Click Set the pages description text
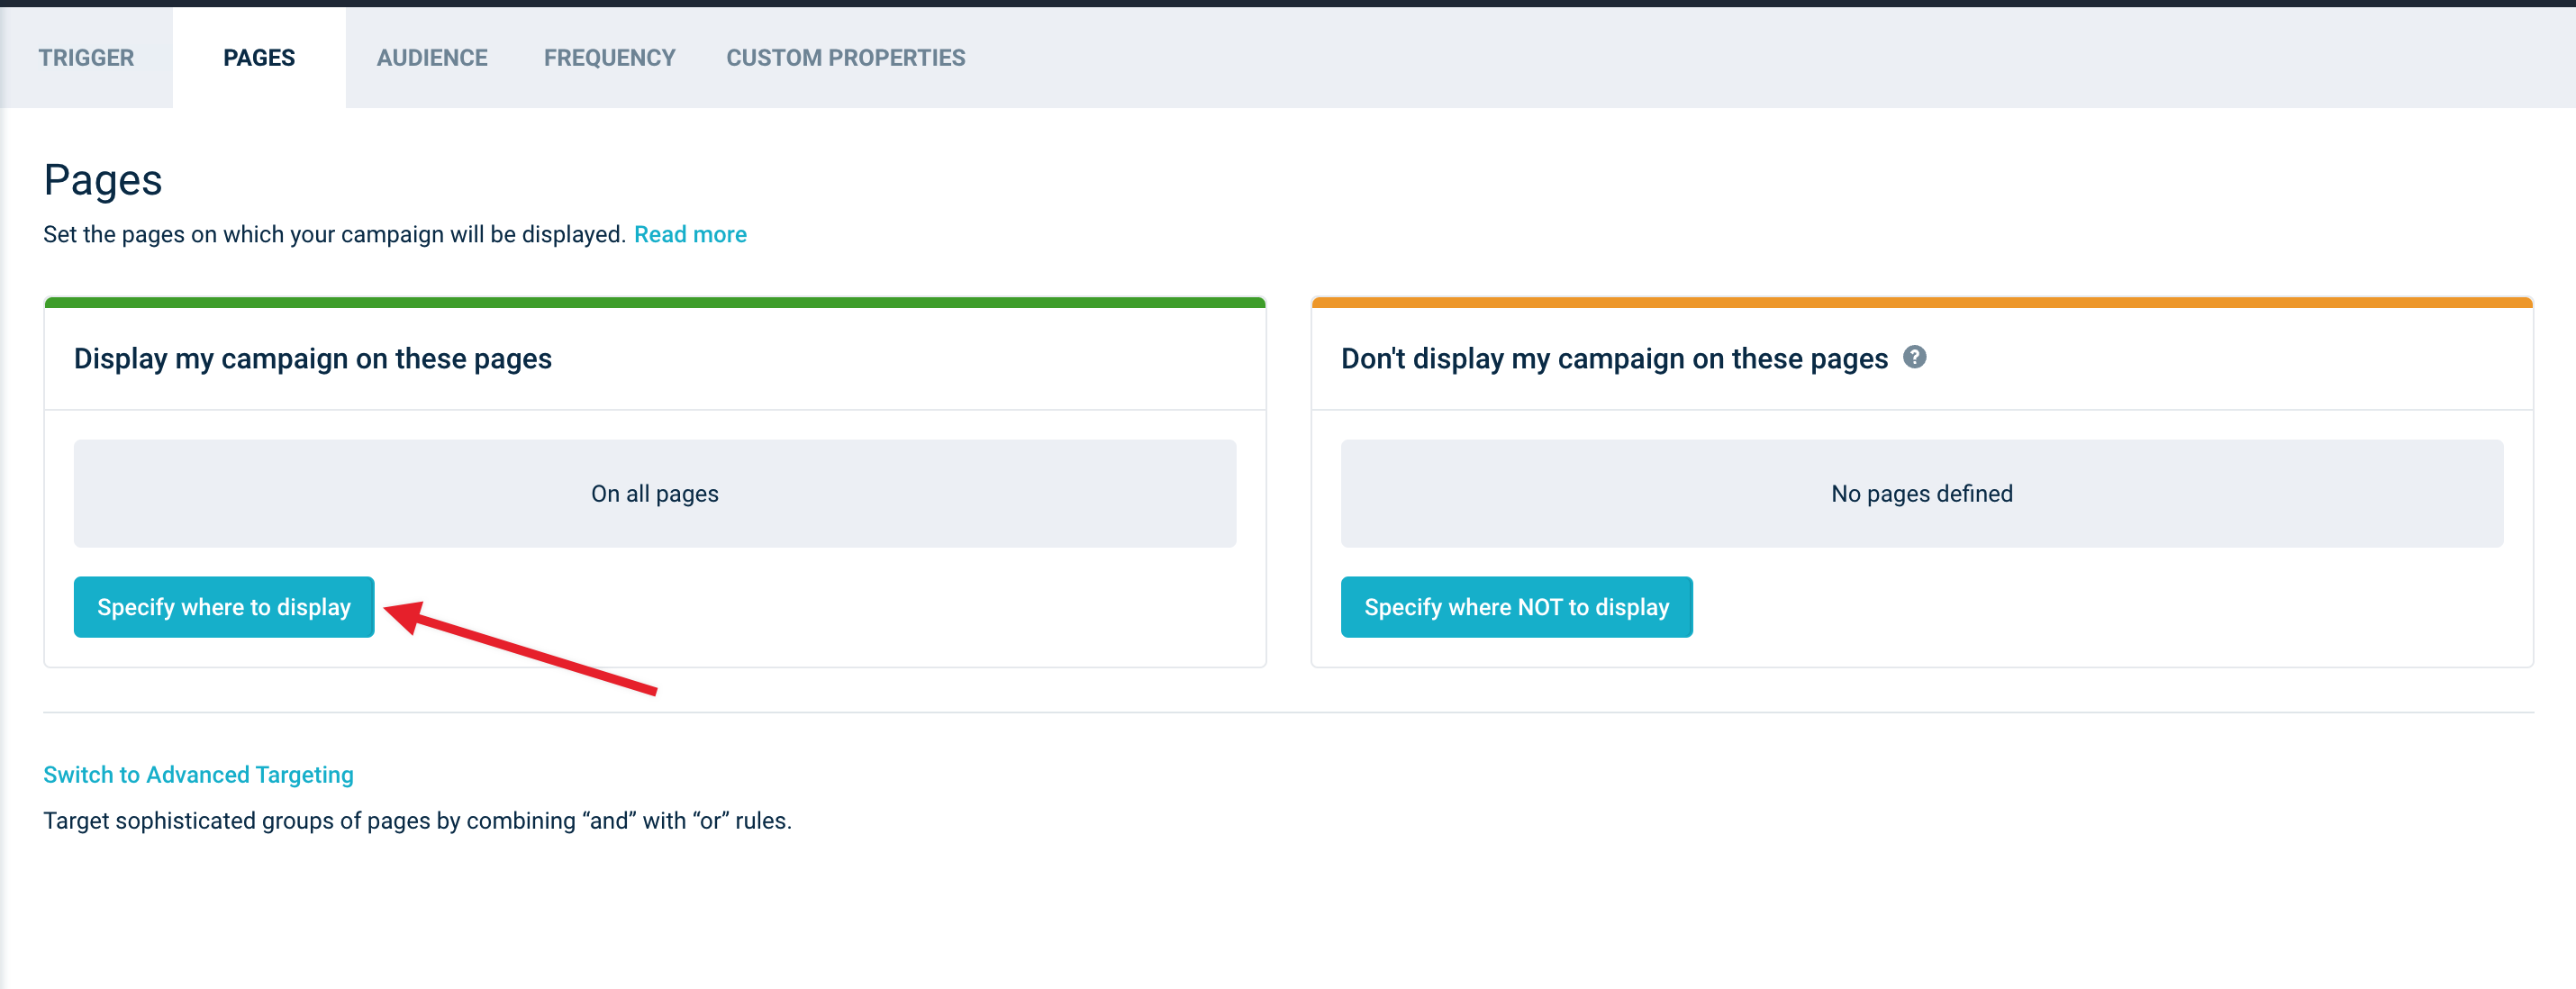Screen dimensions: 2576x989 334,234
